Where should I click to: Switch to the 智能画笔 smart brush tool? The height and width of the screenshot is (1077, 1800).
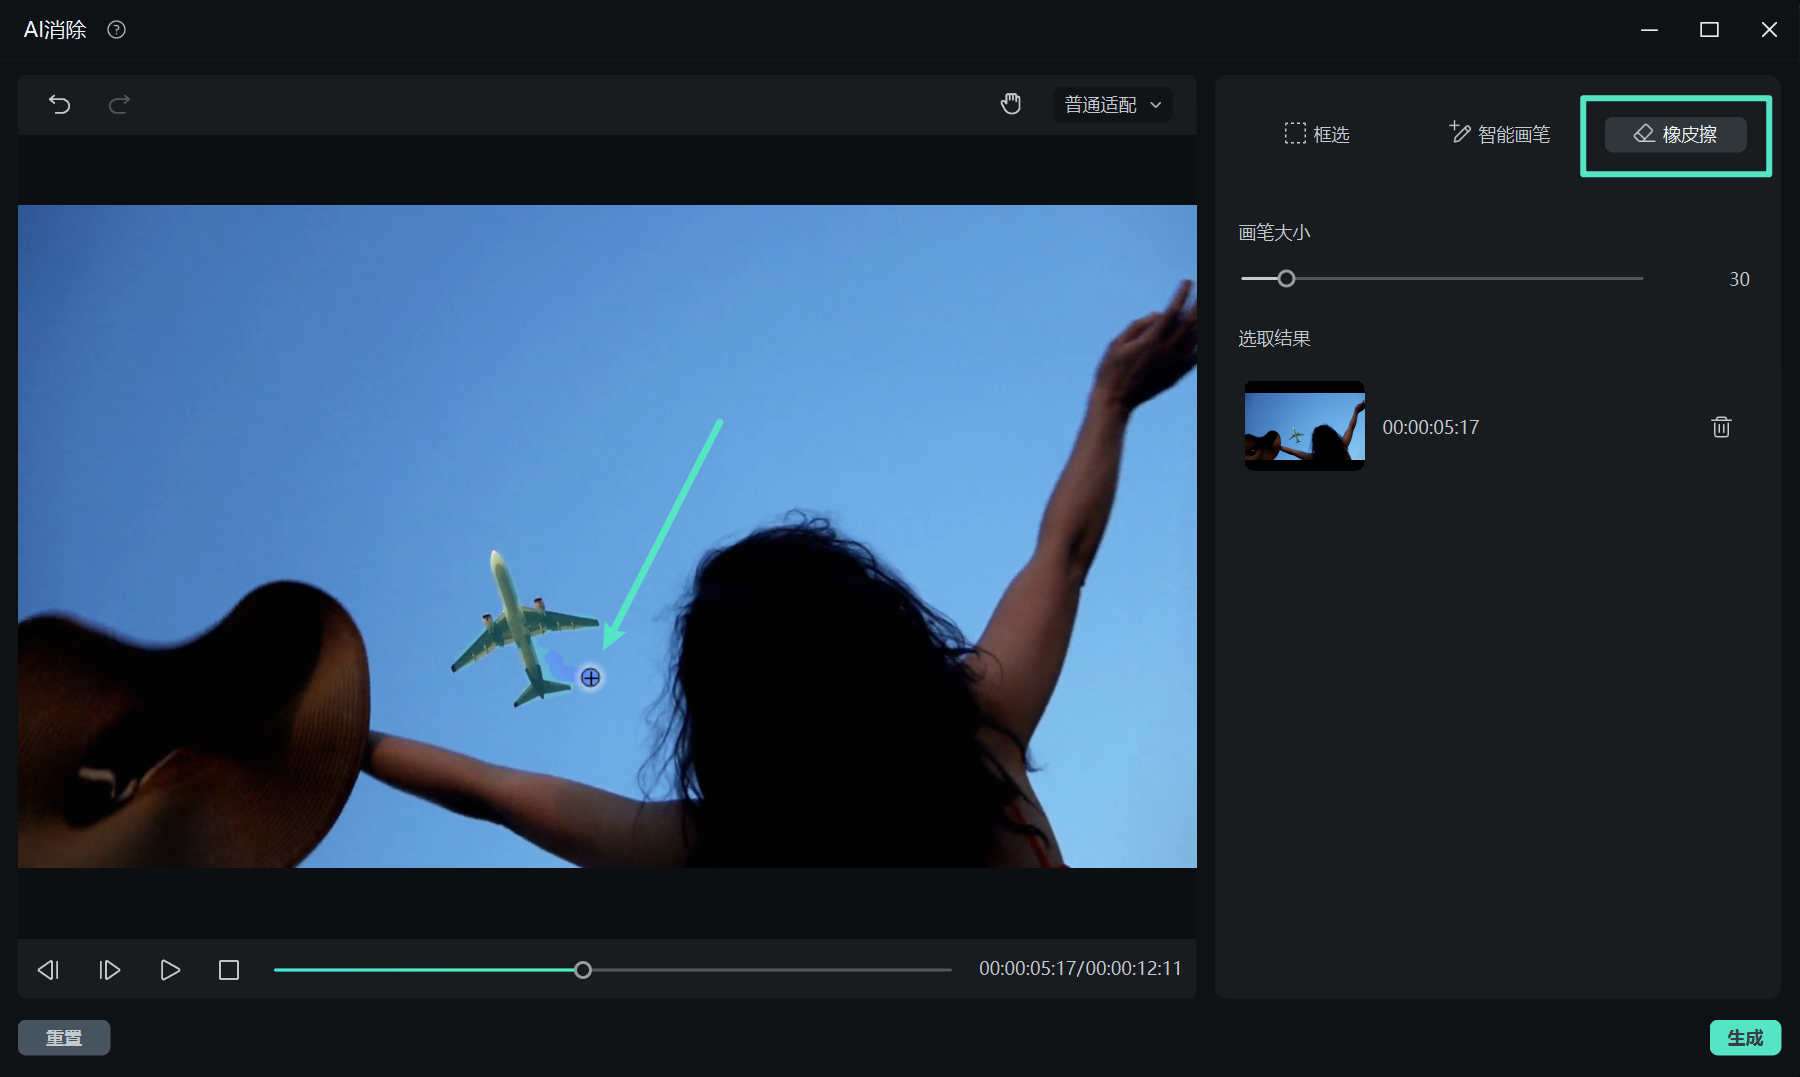(x=1499, y=134)
